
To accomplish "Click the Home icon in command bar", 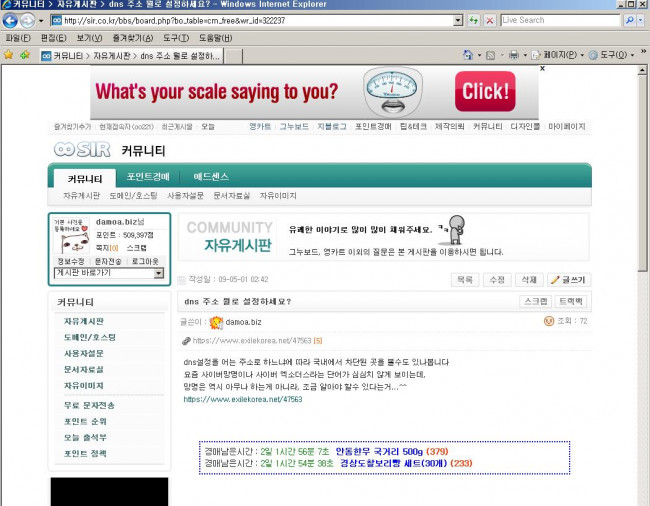I will (x=469, y=55).
